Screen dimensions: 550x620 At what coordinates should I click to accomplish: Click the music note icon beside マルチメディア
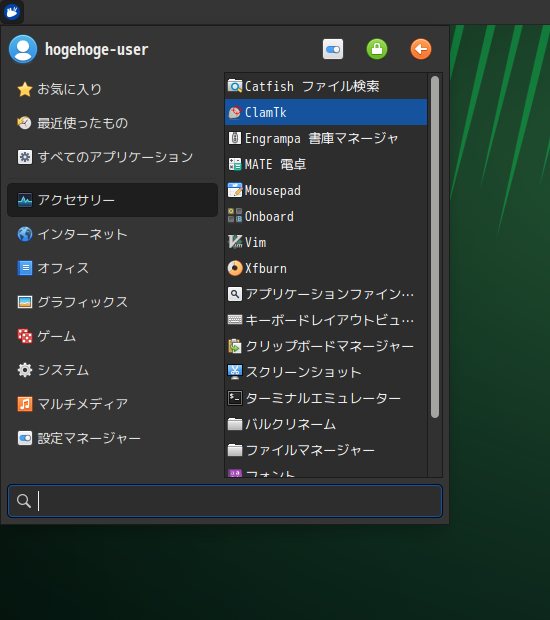point(25,404)
